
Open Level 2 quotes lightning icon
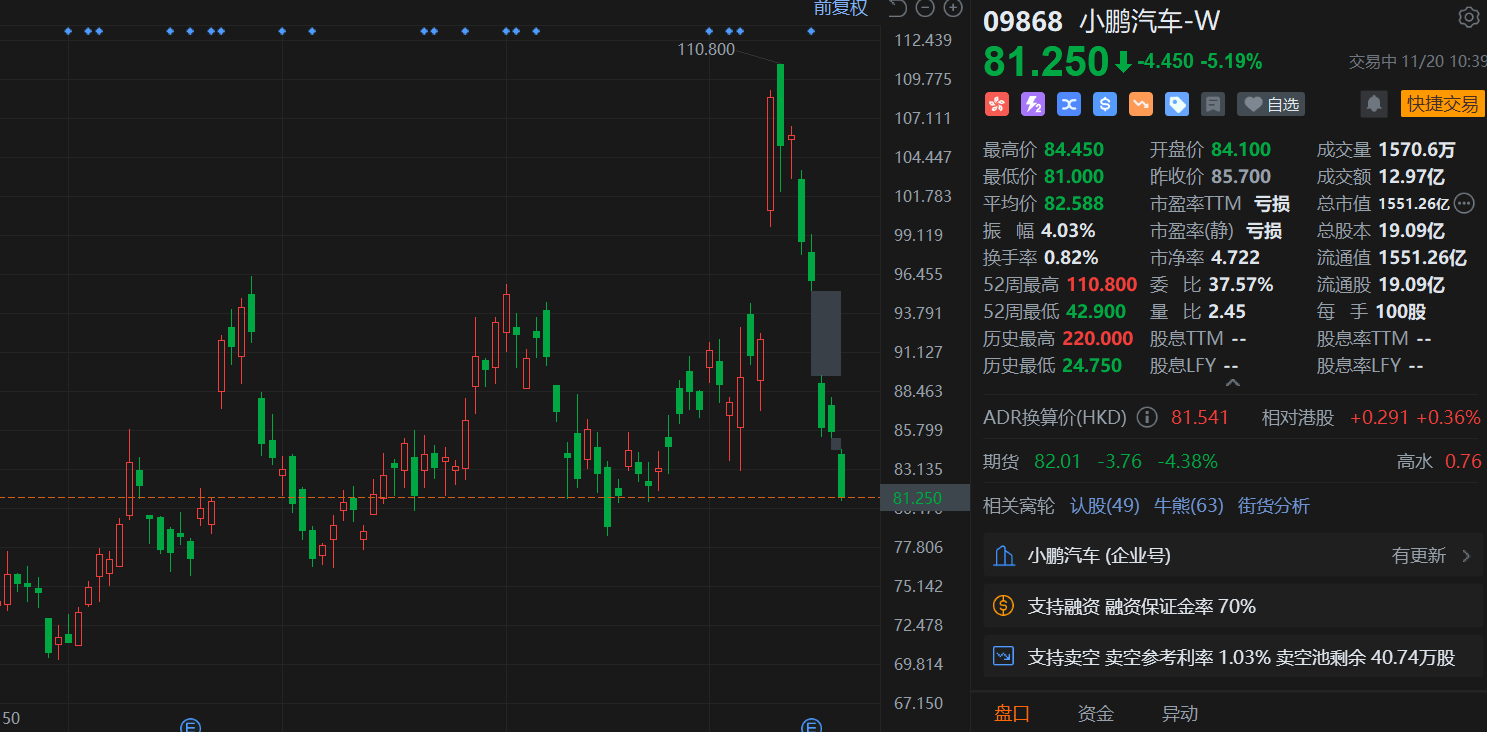1033,104
